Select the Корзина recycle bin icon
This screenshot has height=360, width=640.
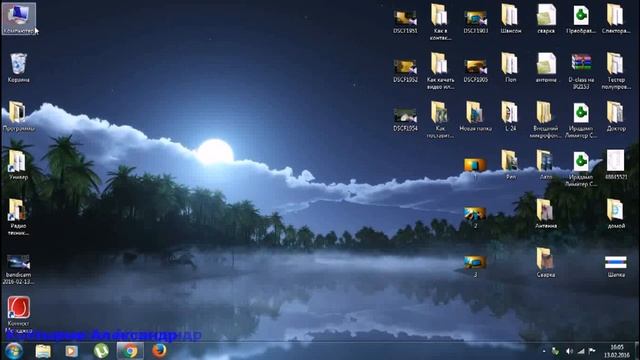point(18,68)
